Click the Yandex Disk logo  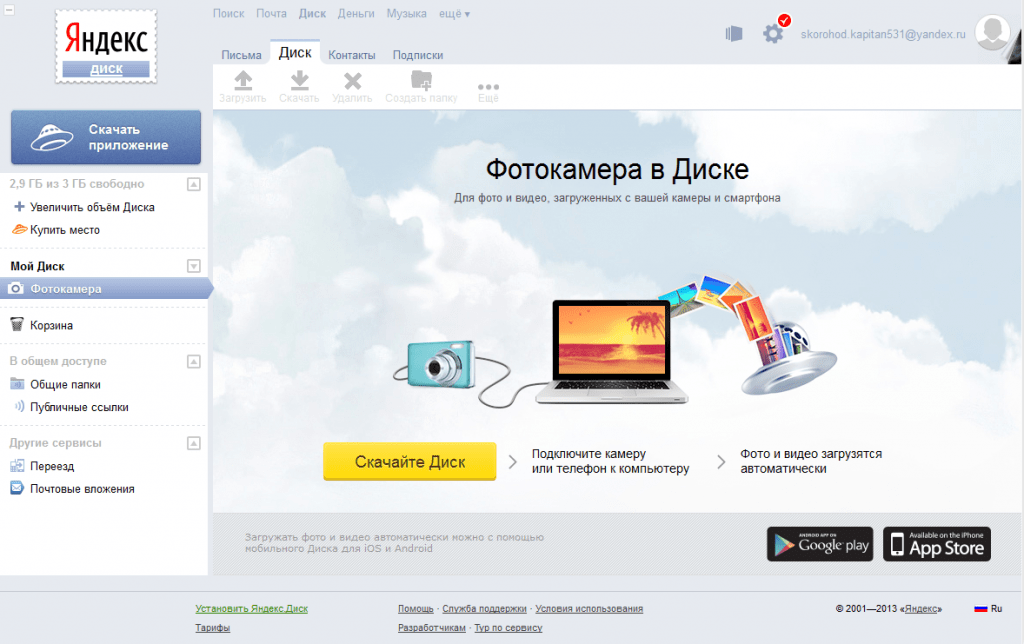coord(106,47)
